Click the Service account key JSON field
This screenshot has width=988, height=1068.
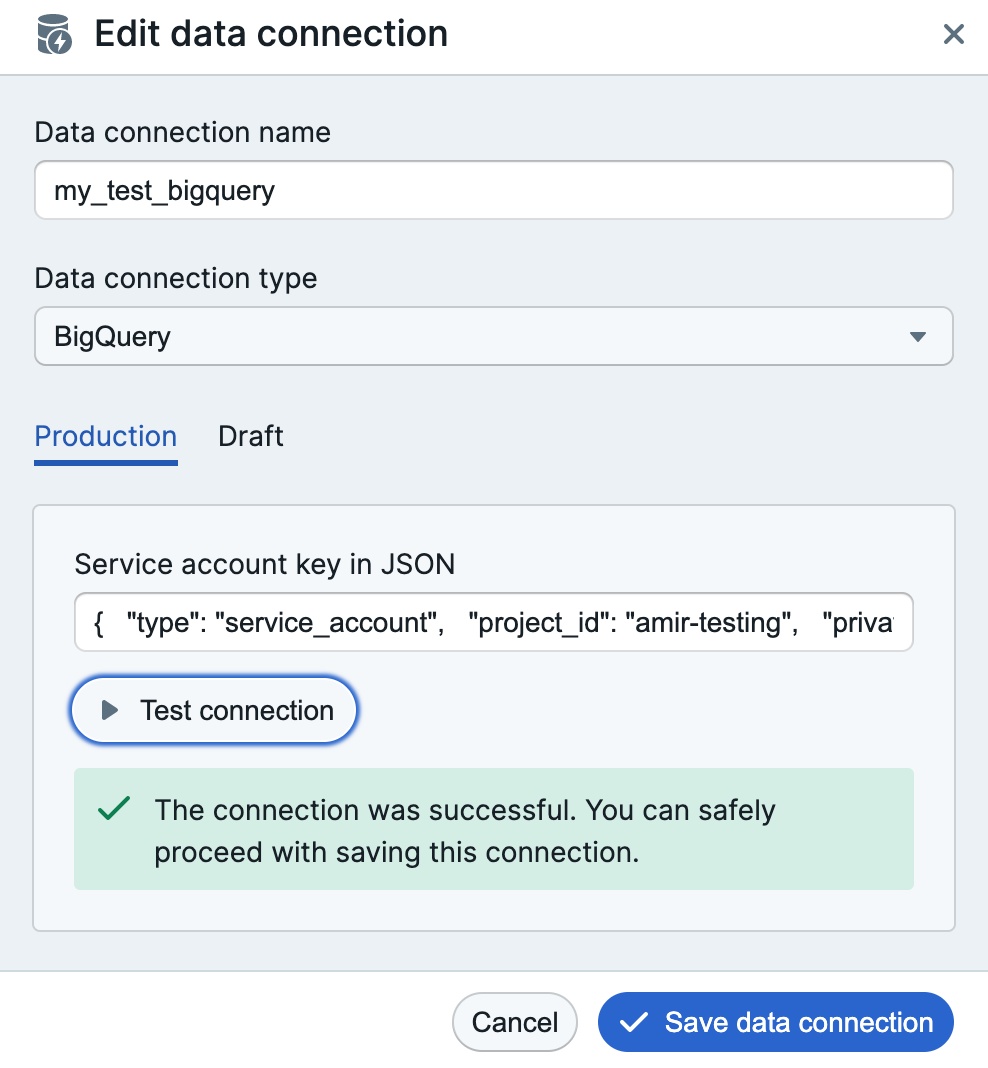494,622
